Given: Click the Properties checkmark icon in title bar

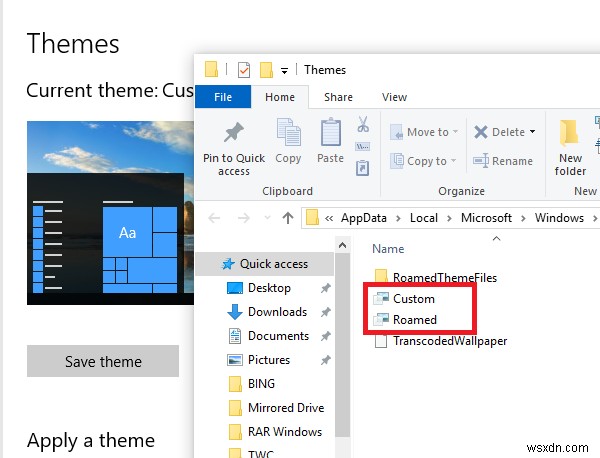Looking at the screenshot, I should click(x=244, y=70).
